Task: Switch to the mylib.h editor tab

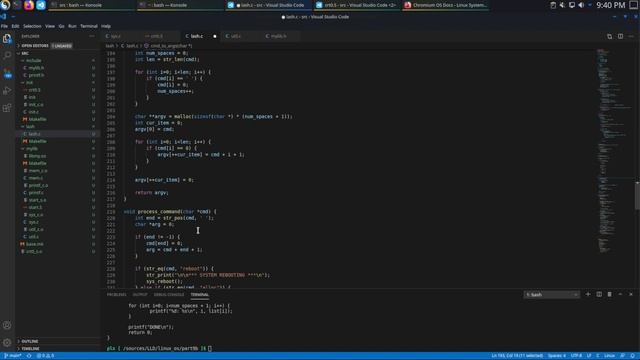Action: pyautogui.click(x=279, y=36)
